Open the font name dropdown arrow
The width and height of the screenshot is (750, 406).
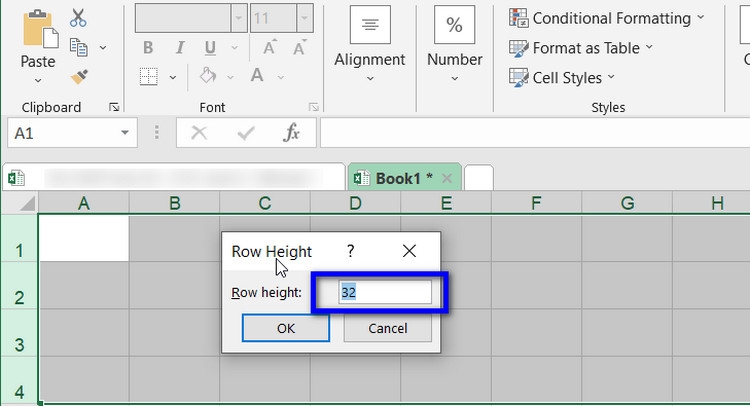click(x=239, y=18)
